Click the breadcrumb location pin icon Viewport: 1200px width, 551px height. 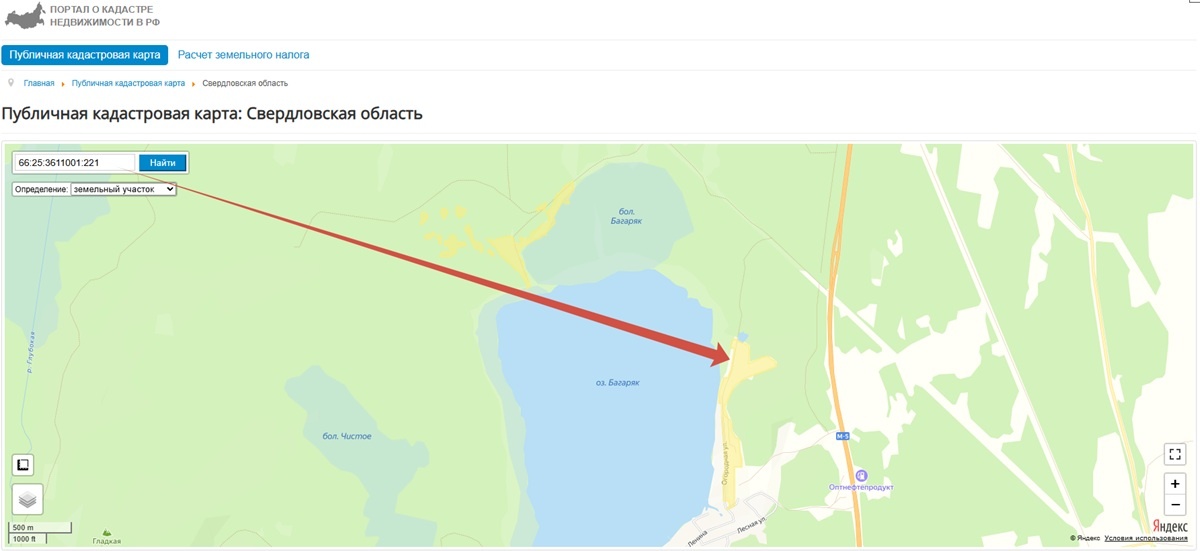pos(10,82)
